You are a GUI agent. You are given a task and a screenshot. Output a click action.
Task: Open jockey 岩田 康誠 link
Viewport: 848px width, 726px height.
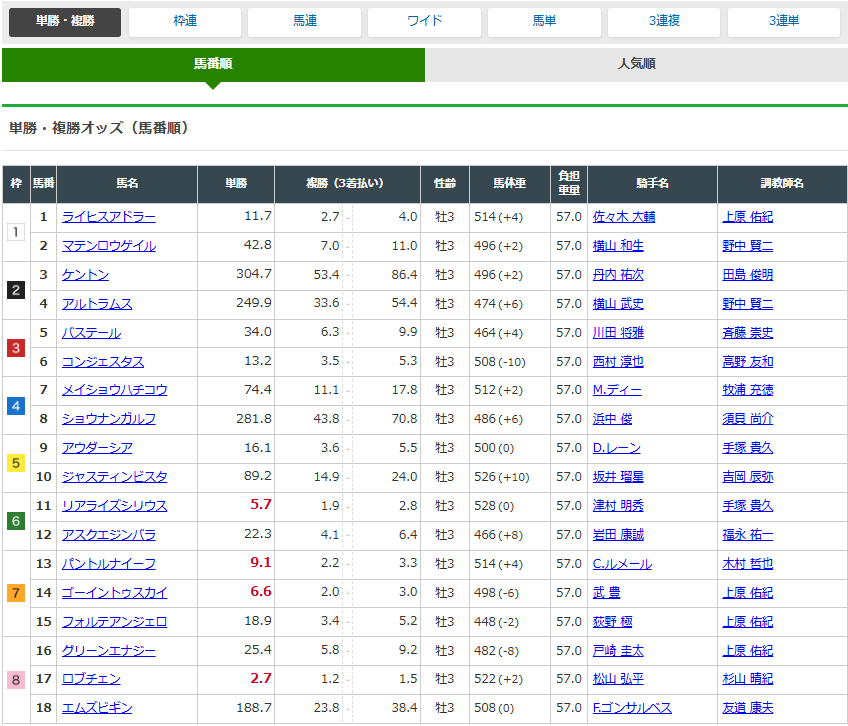(x=618, y=535)
